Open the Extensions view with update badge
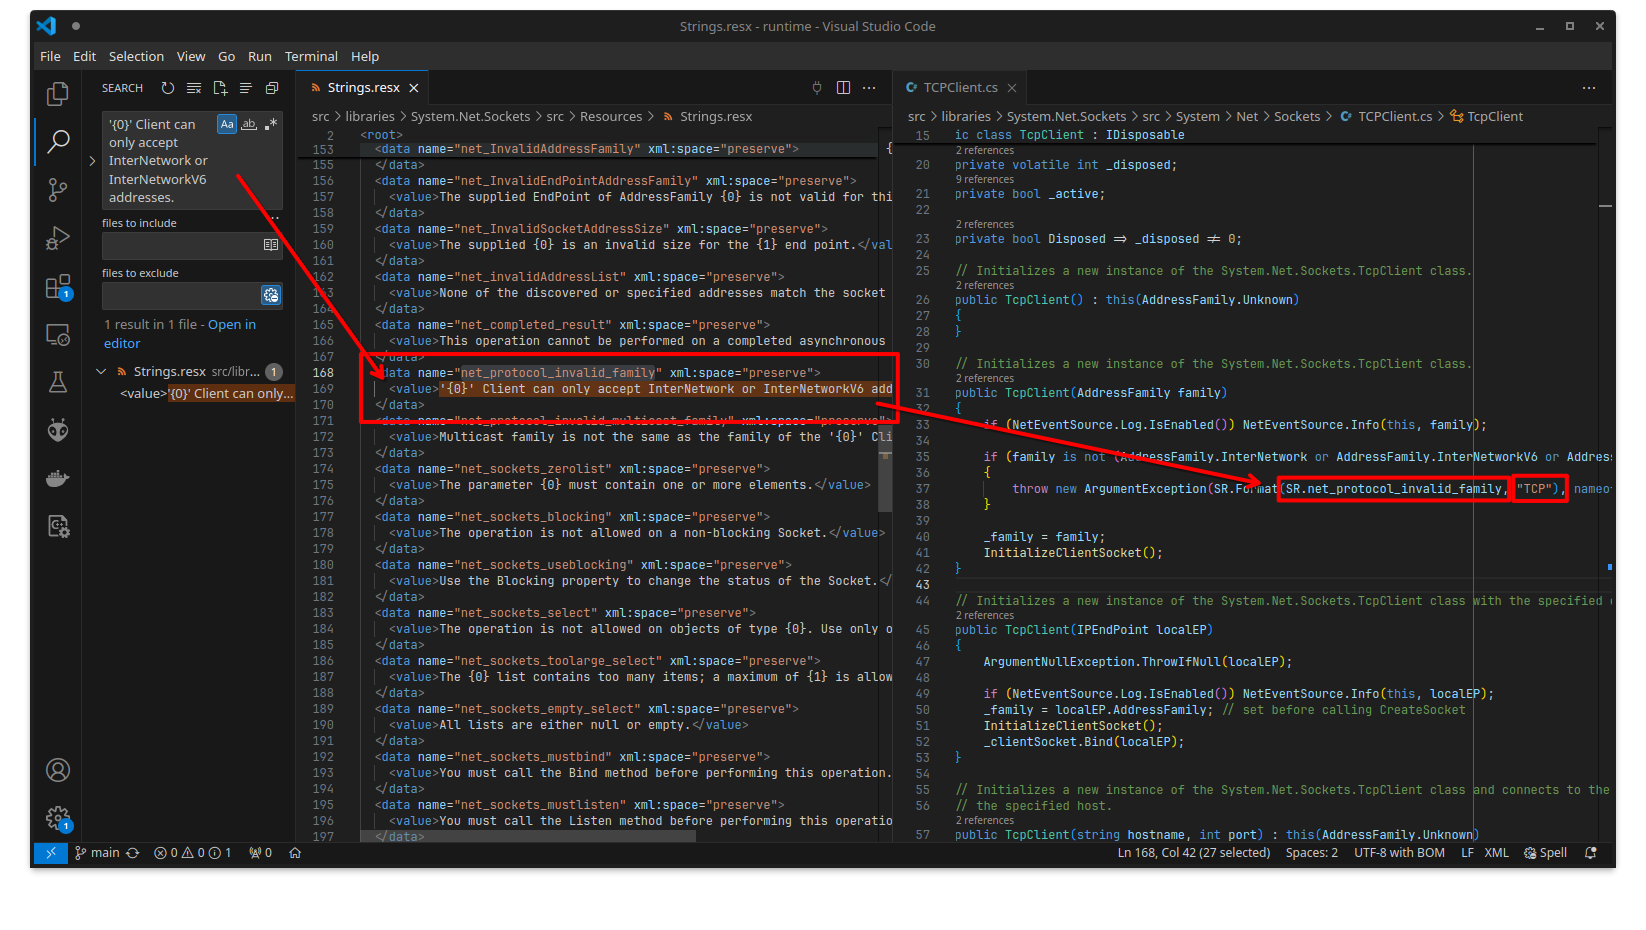 pos(58,287)
